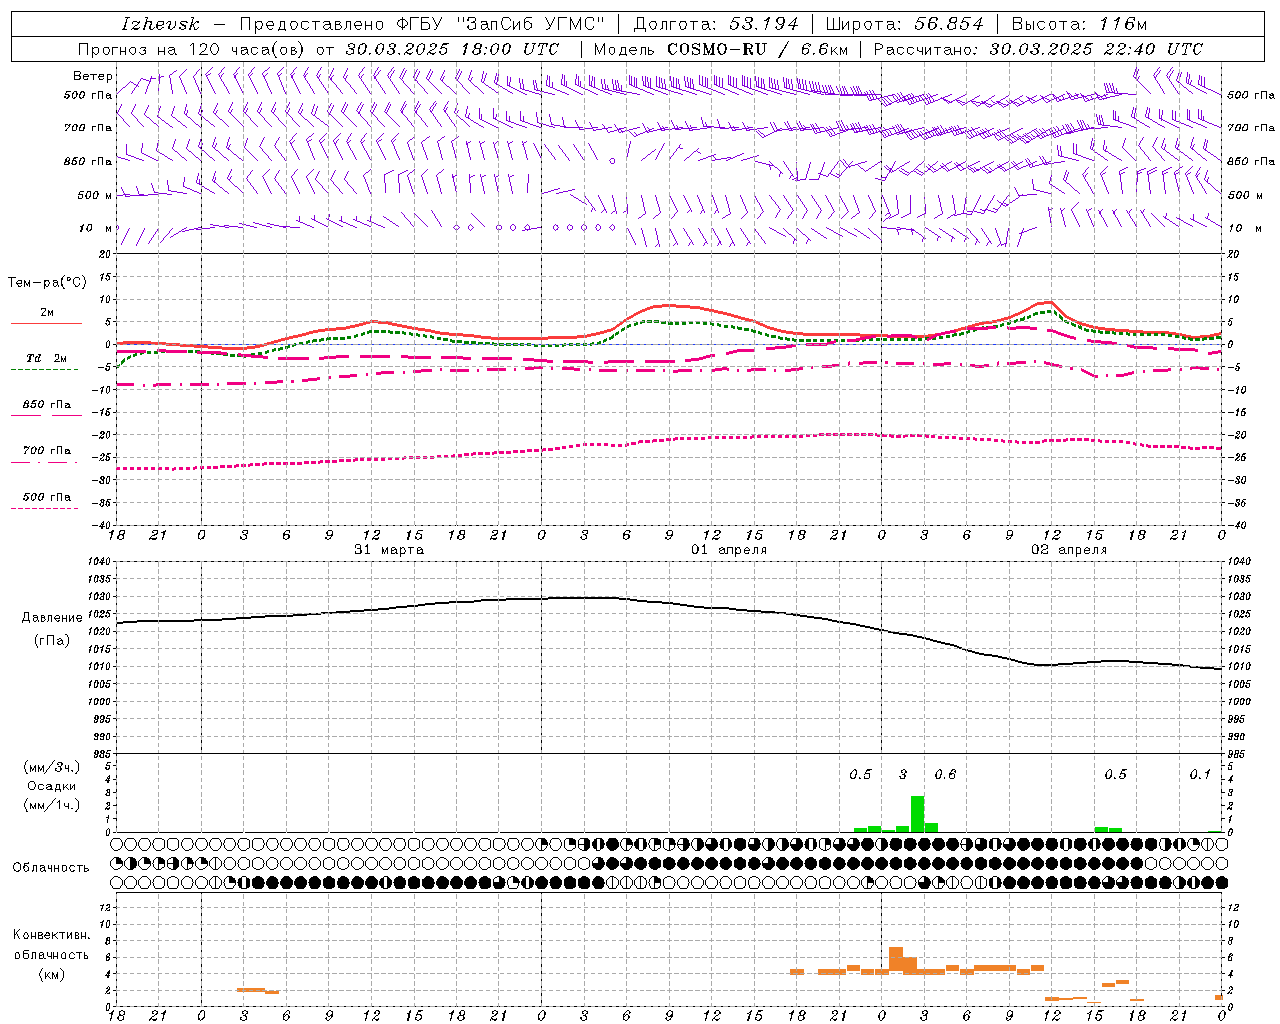Click the tallest orange convective cloud bar

[x=896, y=961]
